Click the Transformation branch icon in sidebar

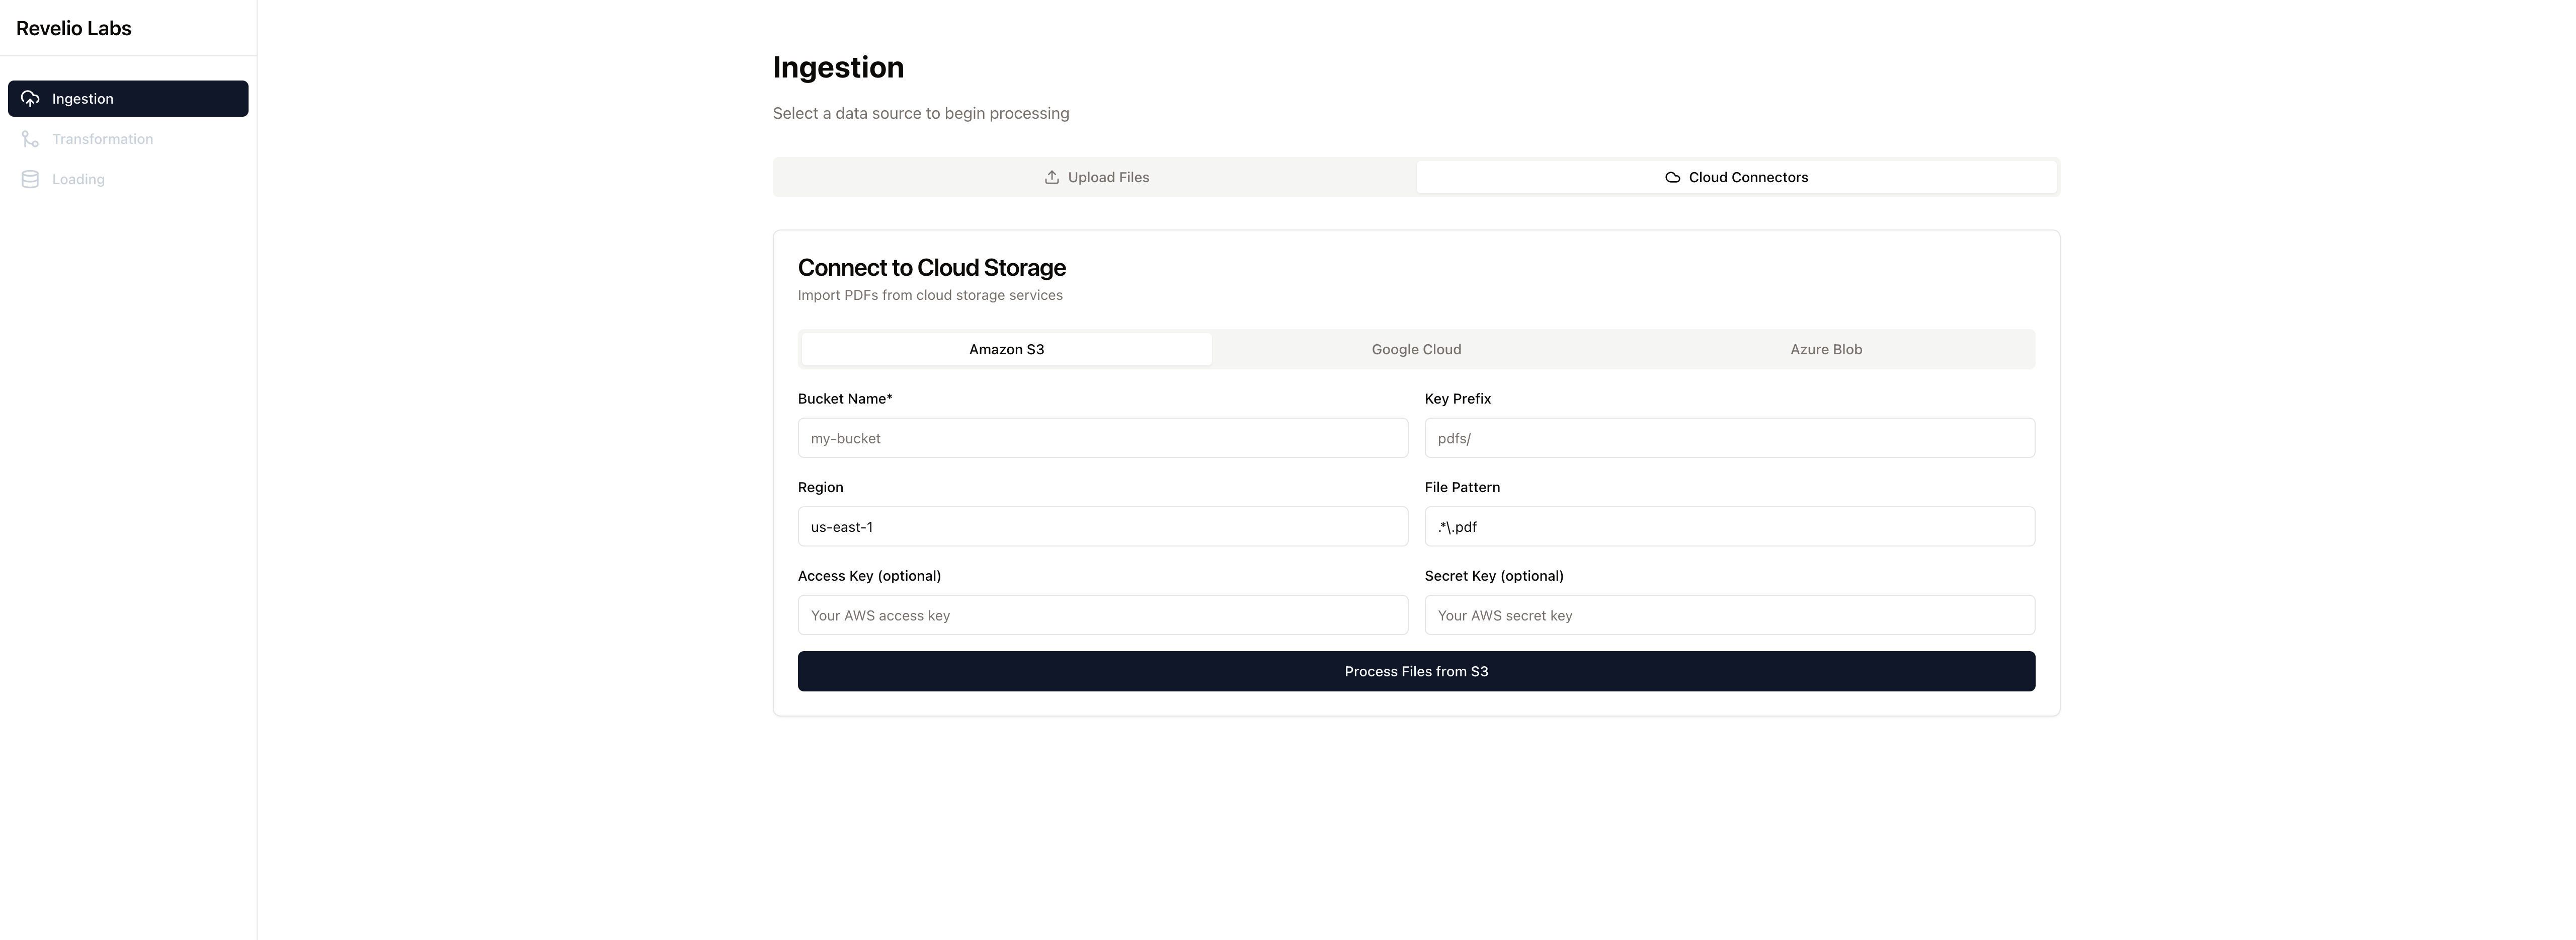pyautogui.click(x=30, y=139)
